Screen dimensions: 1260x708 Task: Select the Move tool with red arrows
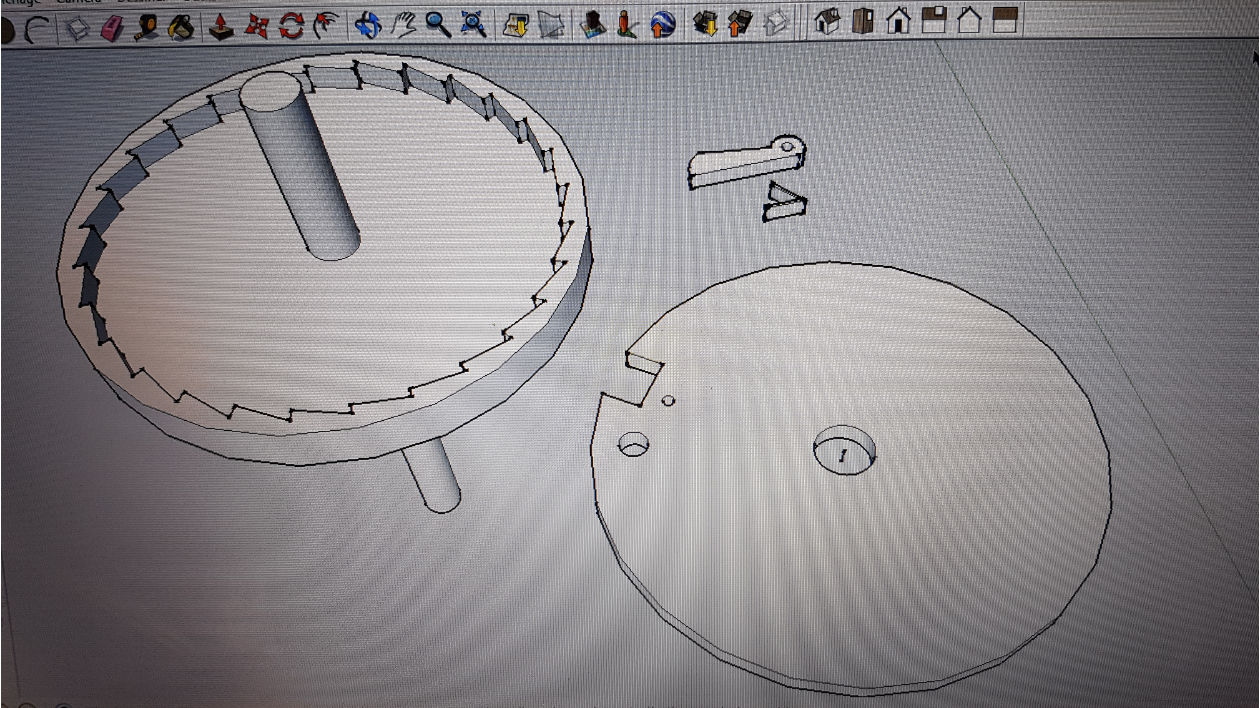(256, 26)
